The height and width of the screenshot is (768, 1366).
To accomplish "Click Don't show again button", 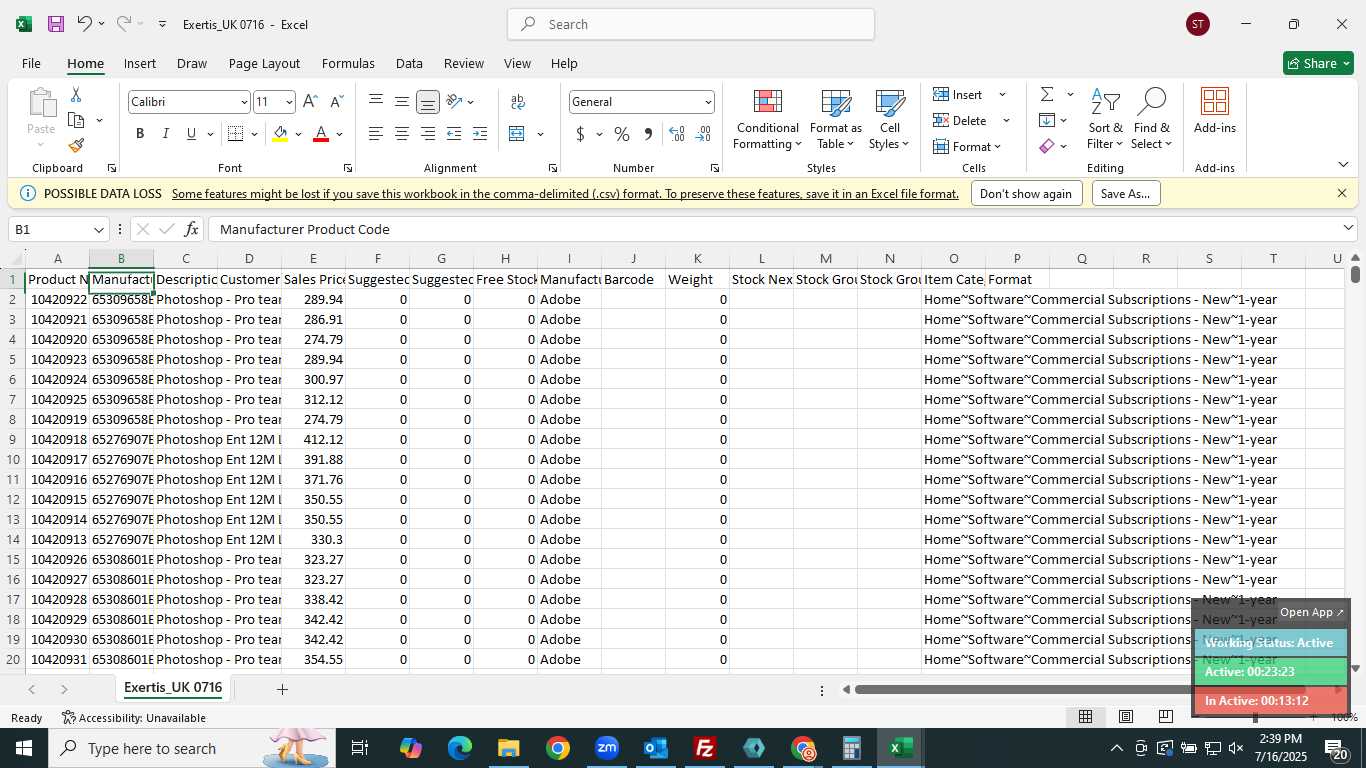I will (1026, 193).
